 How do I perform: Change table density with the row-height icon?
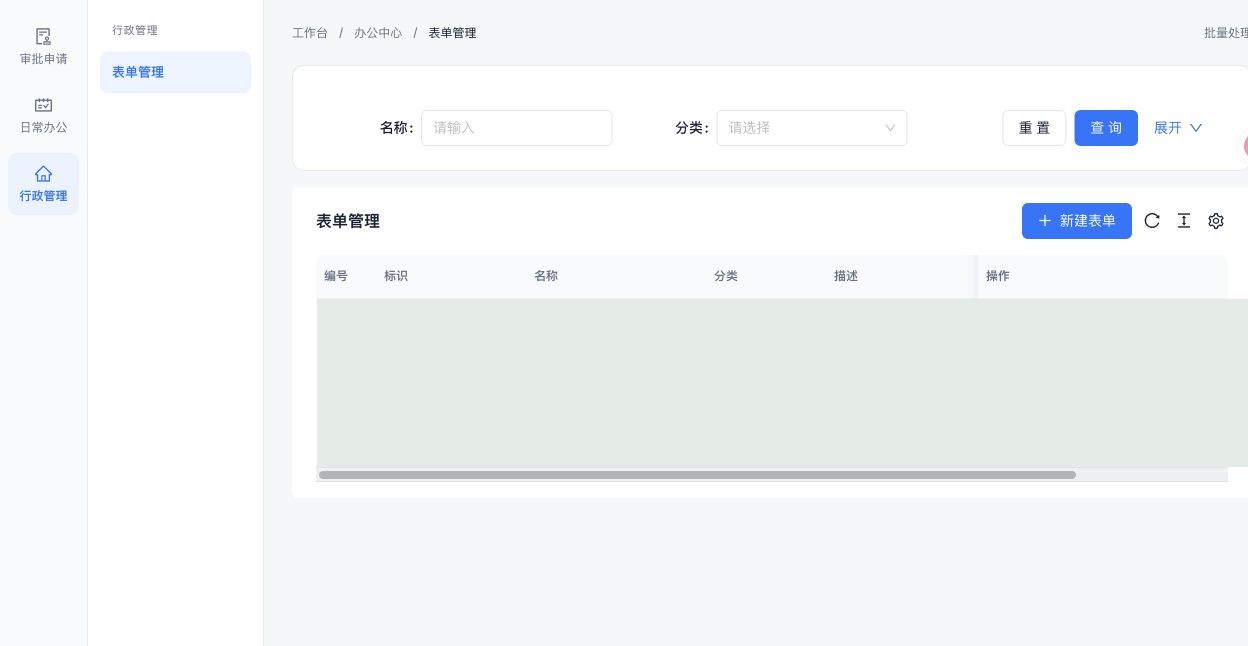click(x=1184, y=221)
